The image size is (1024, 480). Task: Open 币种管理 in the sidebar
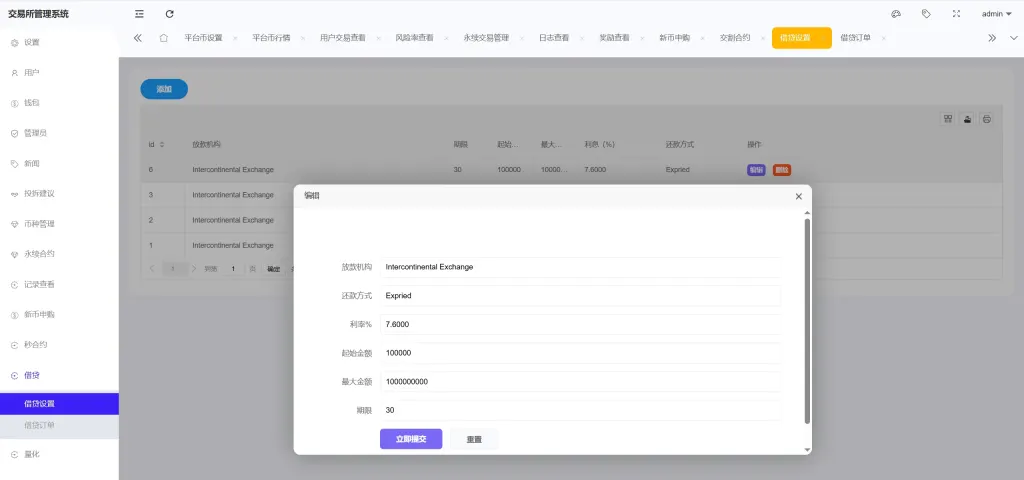click(59, 224)
